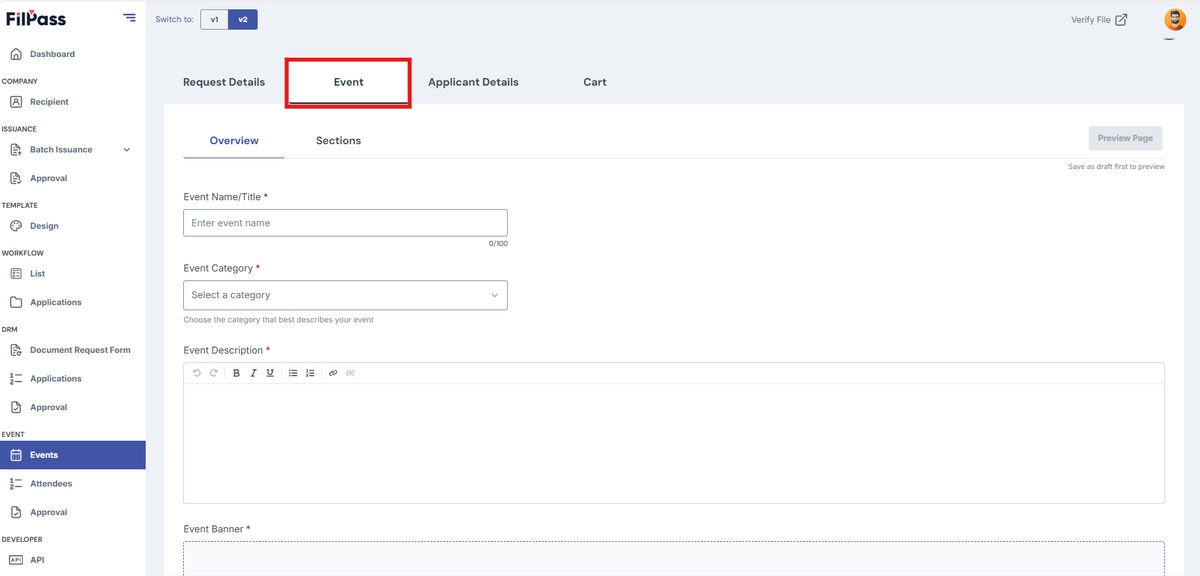Click the 'COMPANY' sidebar heading
Screen dimensions: 1200x576
(20, 81)
